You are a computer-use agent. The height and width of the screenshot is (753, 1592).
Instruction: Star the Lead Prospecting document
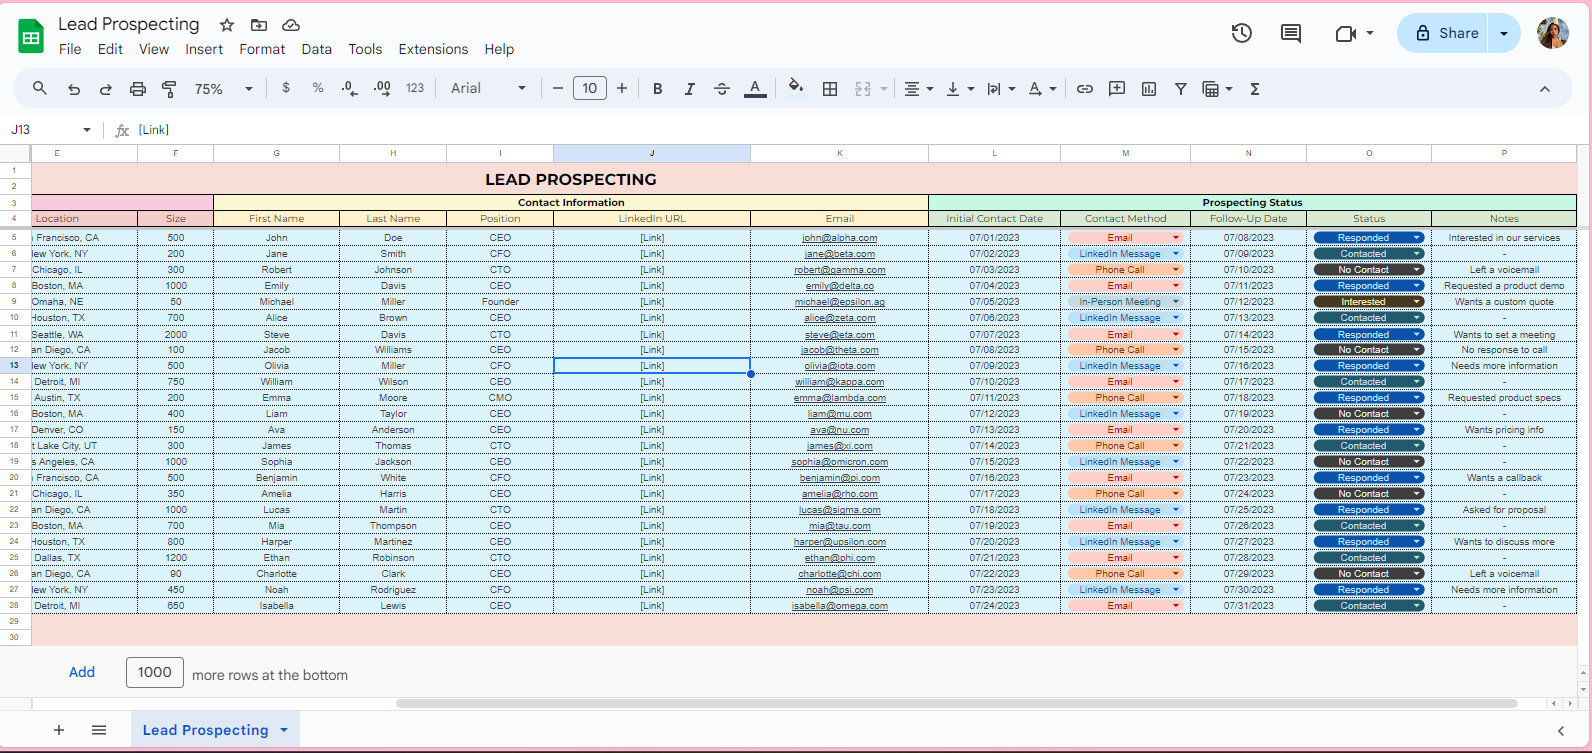tap(227, 25)
